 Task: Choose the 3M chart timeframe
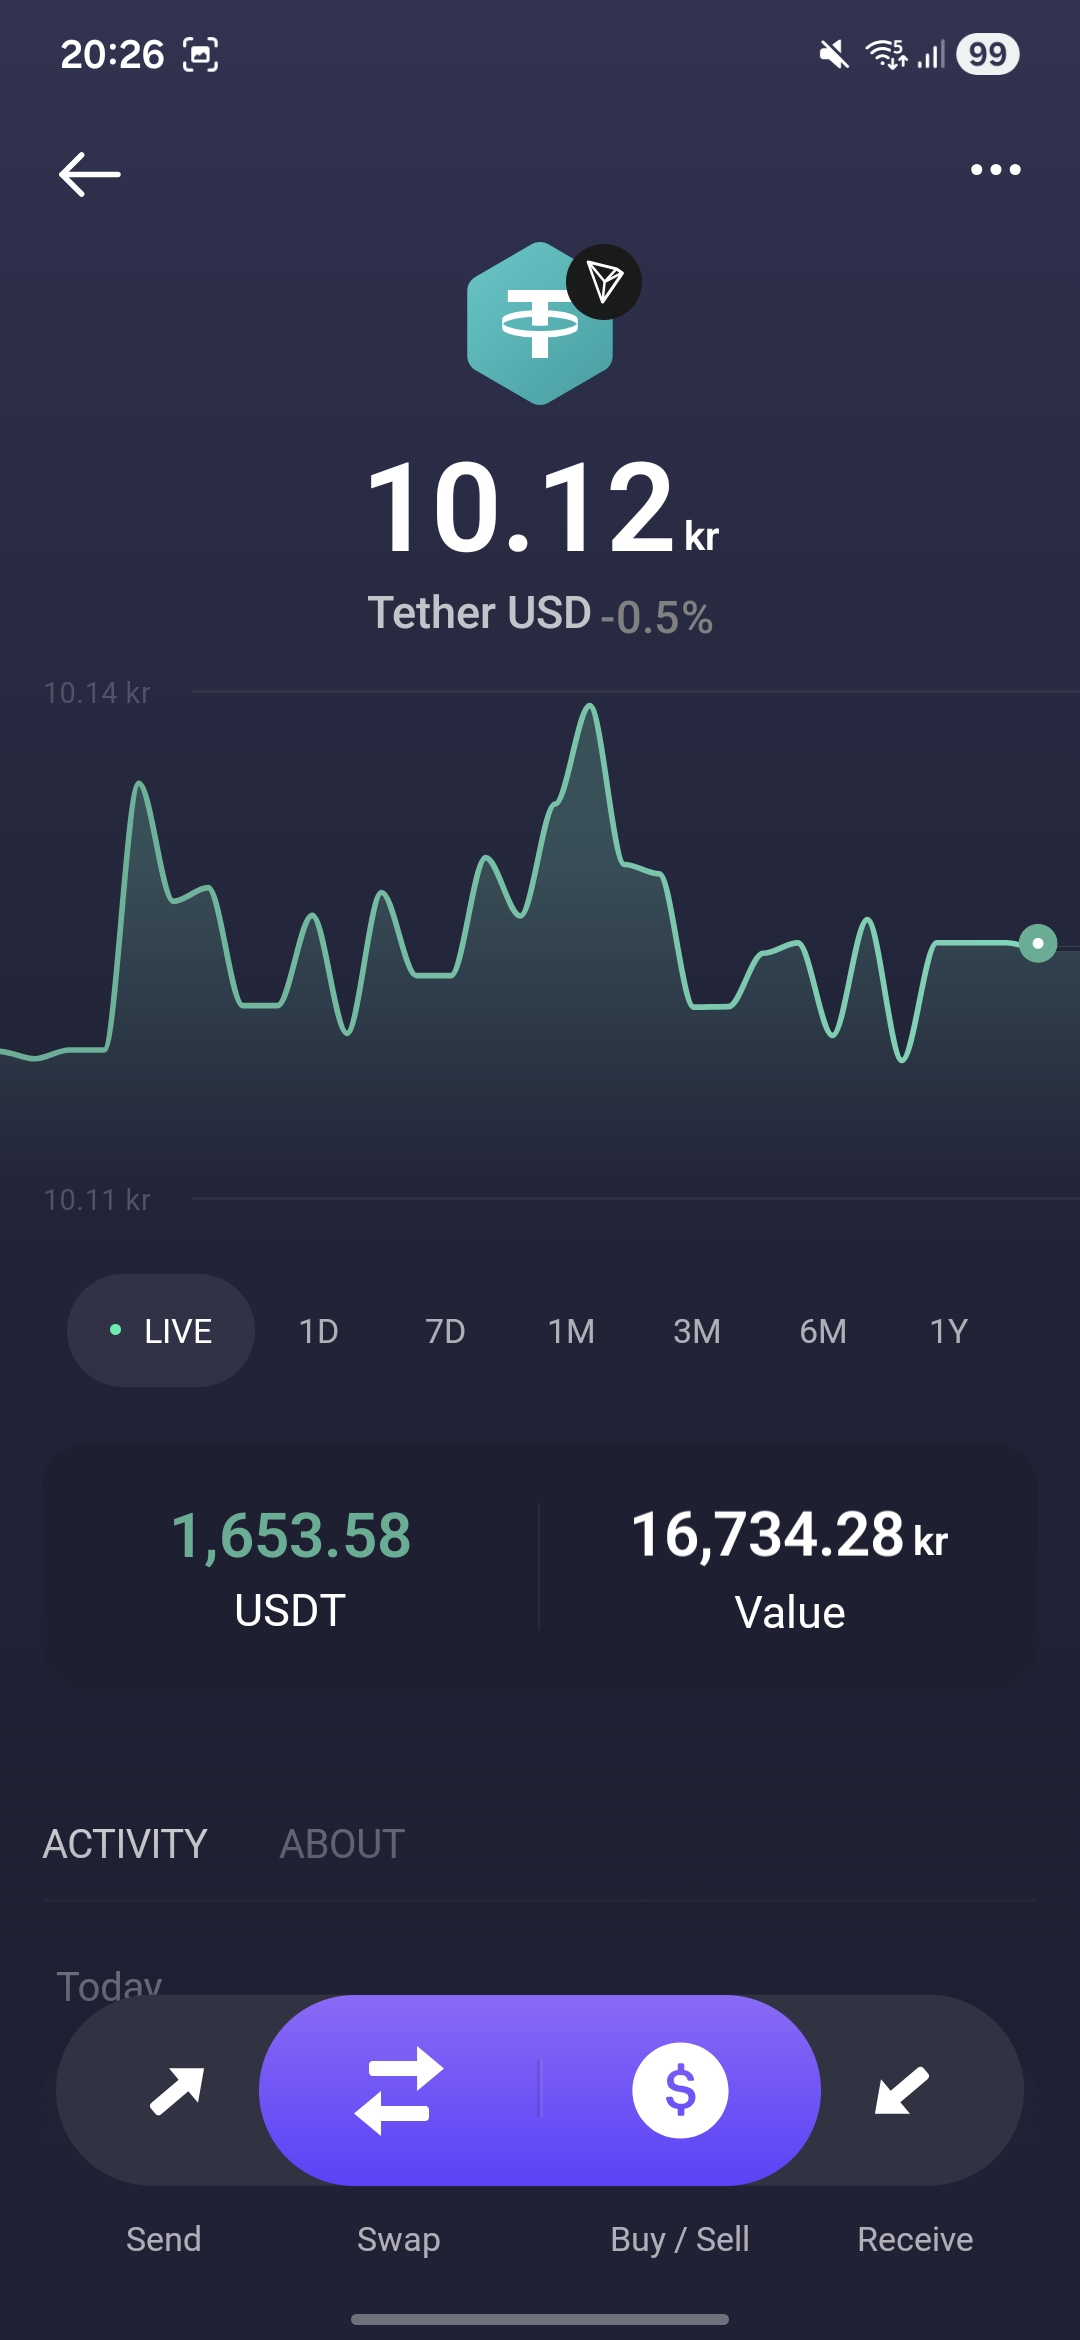pyautogui.click(x=697, y=1331)
